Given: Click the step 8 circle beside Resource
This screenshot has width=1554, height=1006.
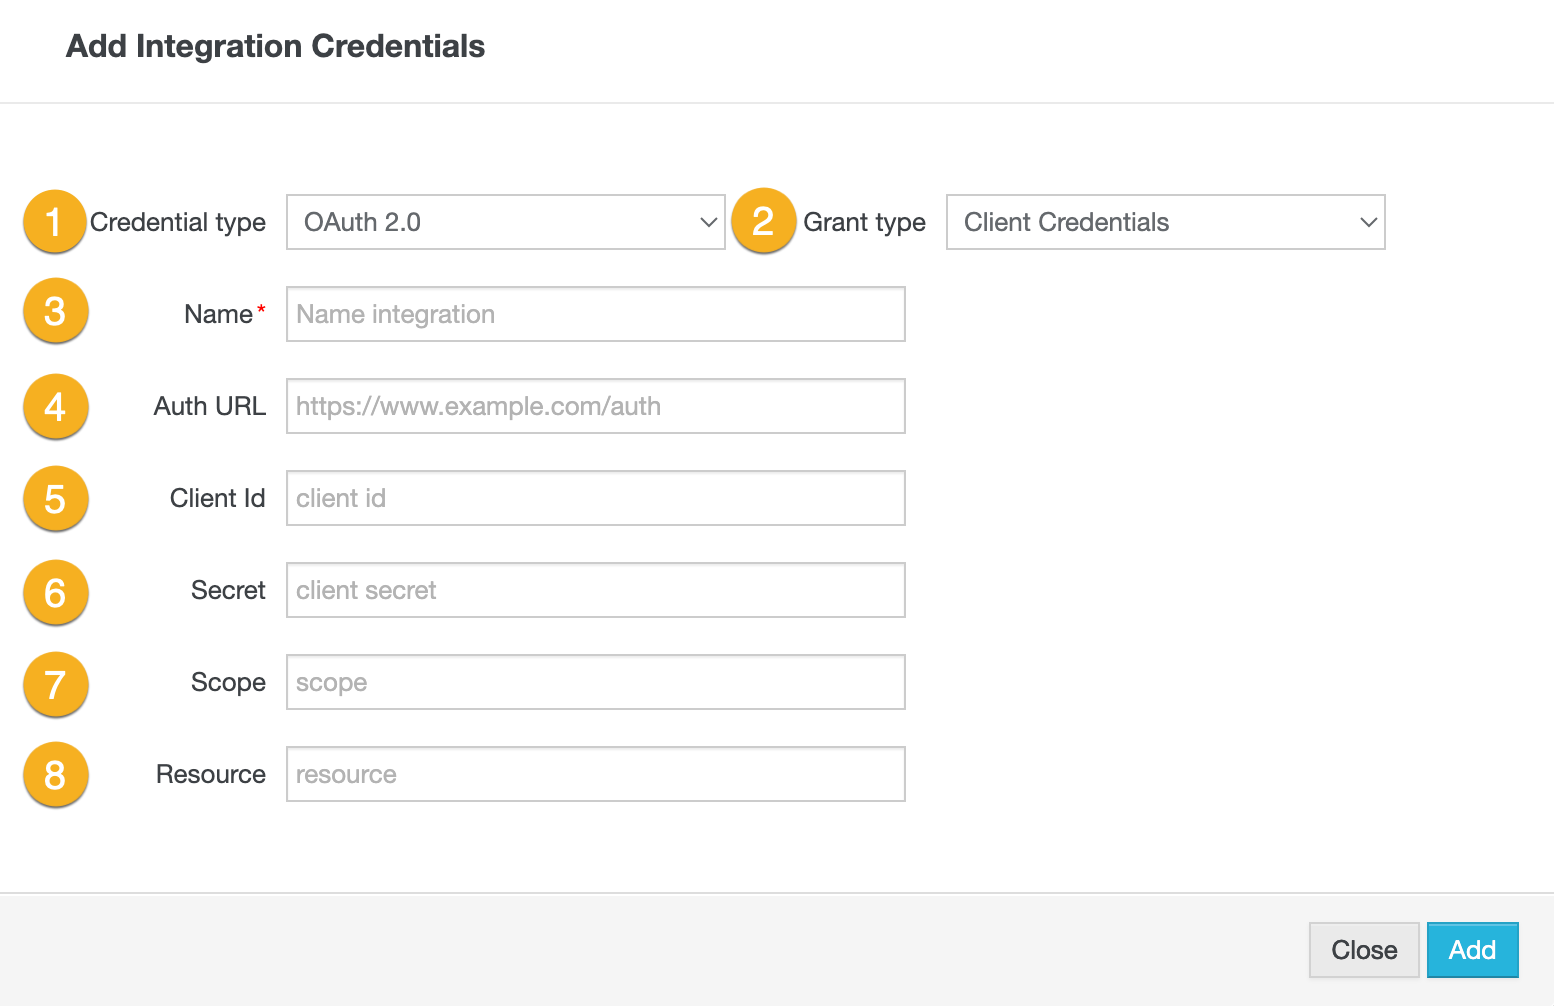Looking at the screenshot, I should pyautogui.click(x=55, y=774).
